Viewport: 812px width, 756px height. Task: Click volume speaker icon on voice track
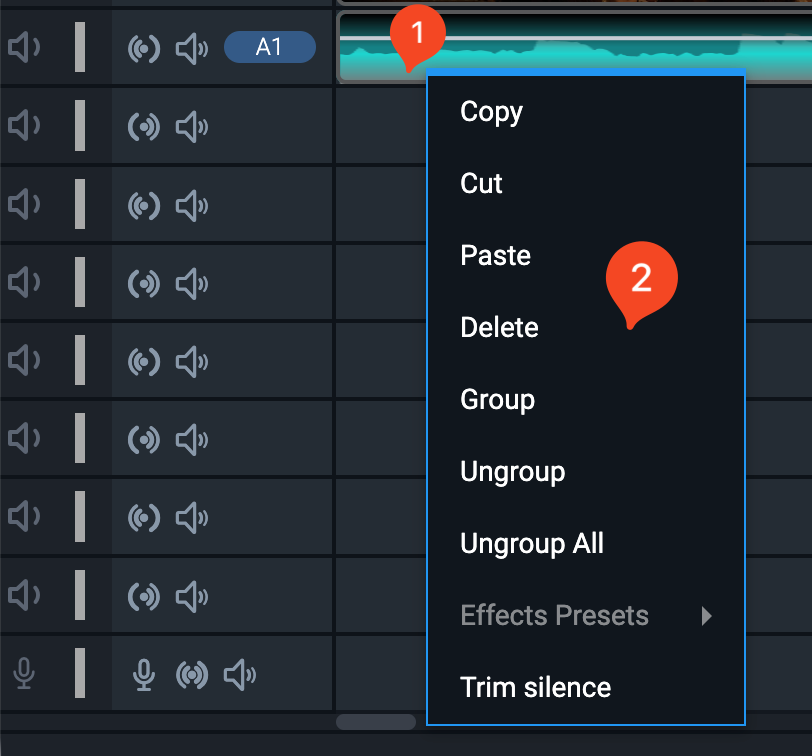coord(240,675)
